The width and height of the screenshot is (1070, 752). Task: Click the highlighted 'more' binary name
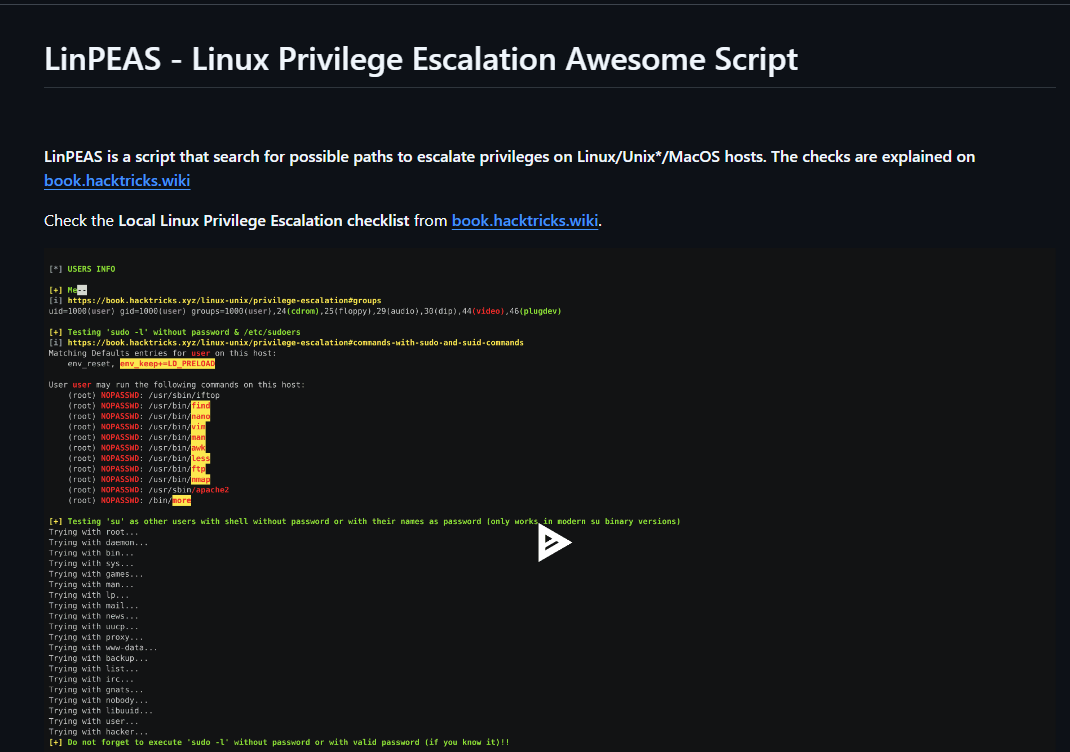(x=180, y=500)
